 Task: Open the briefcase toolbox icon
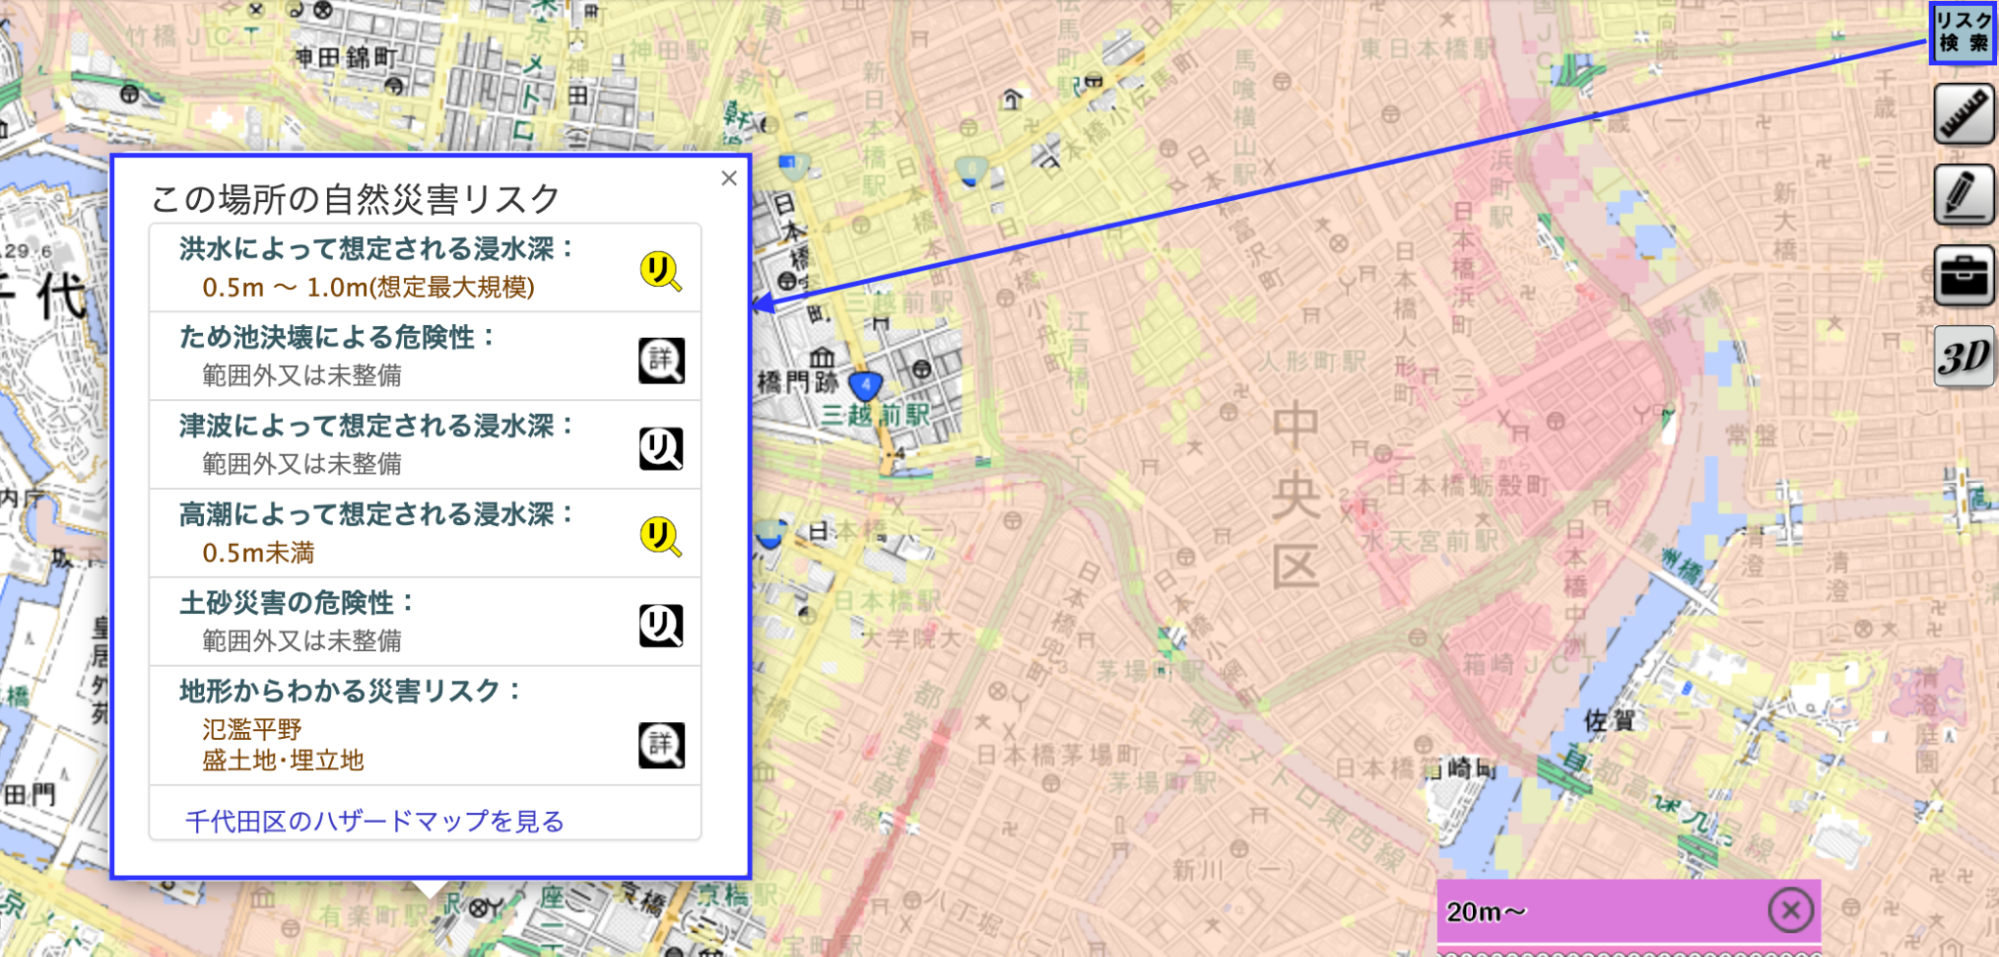[1964, 275]
